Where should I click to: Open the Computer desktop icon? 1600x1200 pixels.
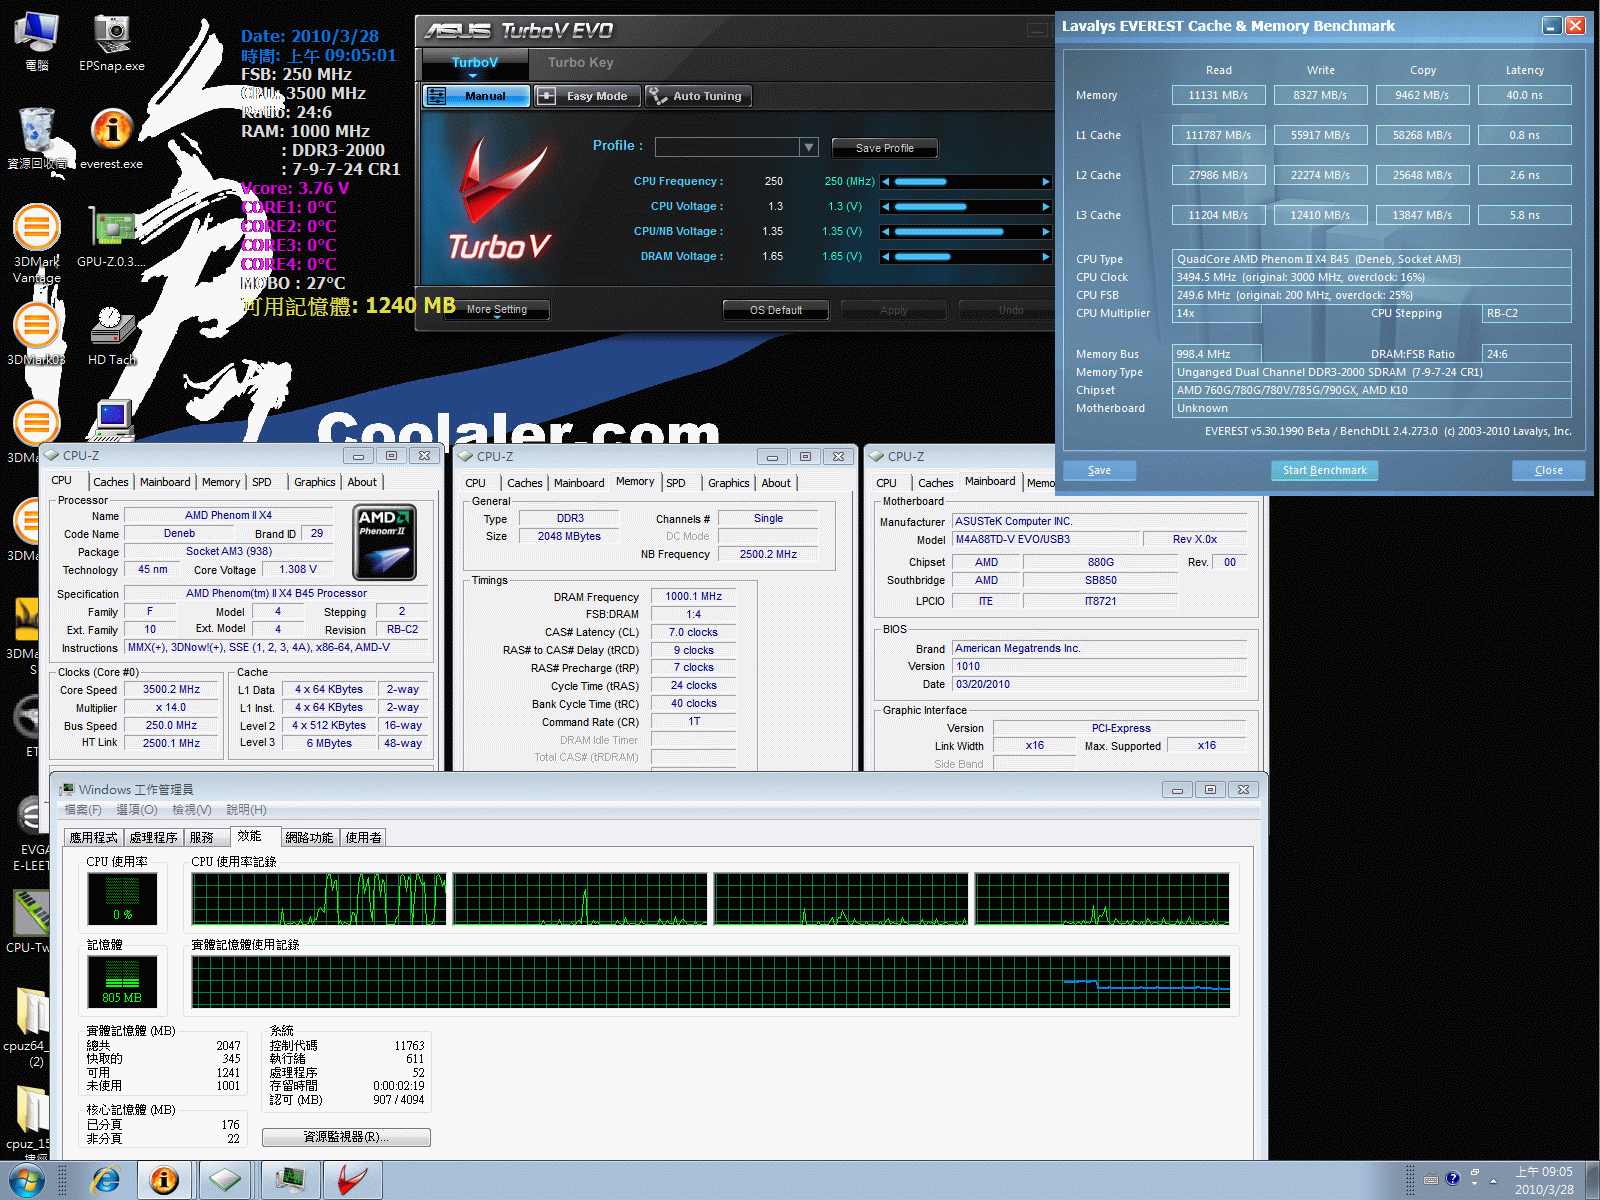37,43
